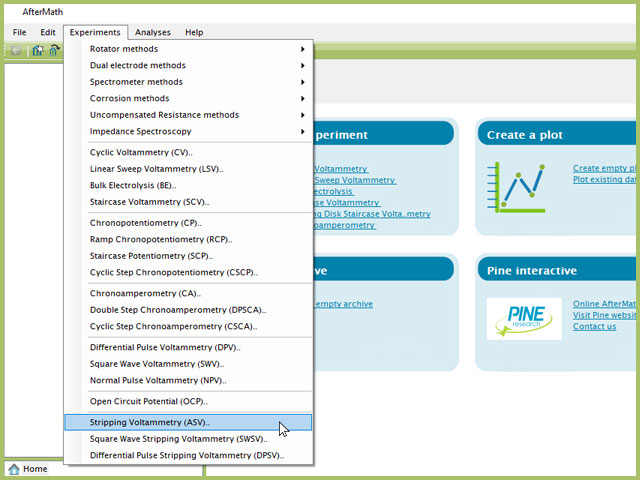Choose Double Step Chronoamperometry (DPSCA) entry
The image size is (640, 480).
pyautogui.click(x=188, y=310)
